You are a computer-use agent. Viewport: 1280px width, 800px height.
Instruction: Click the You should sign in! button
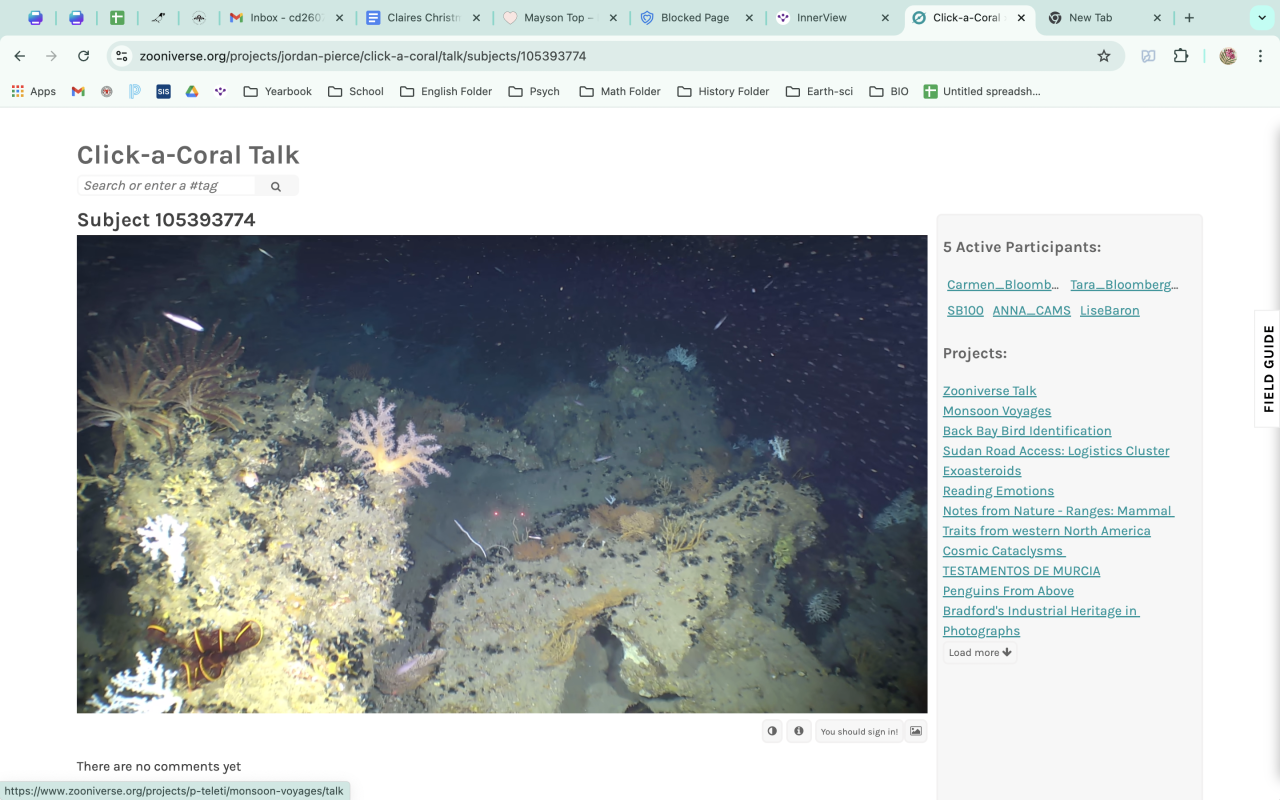pos(859,731)
